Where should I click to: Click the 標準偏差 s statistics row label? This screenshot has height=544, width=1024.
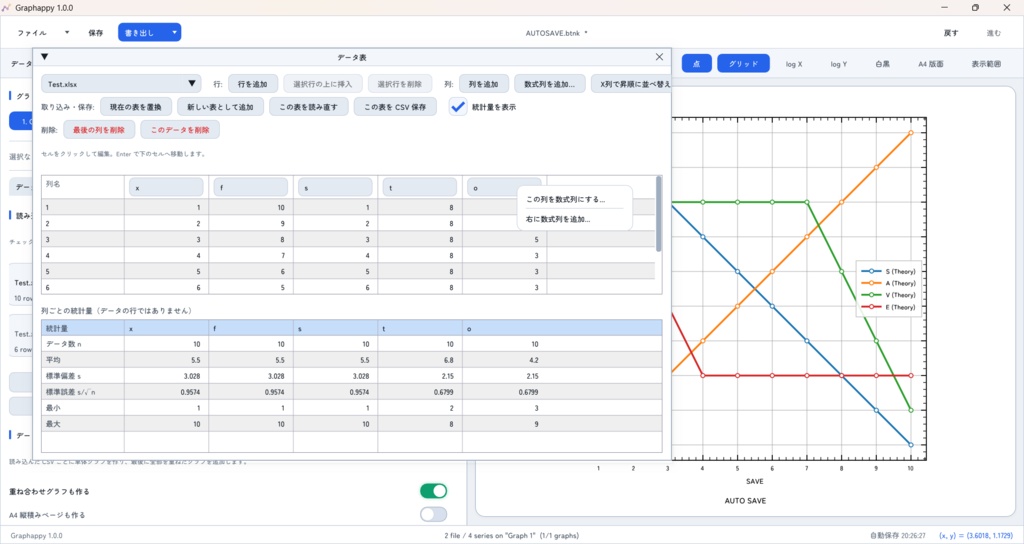[83, 376]
